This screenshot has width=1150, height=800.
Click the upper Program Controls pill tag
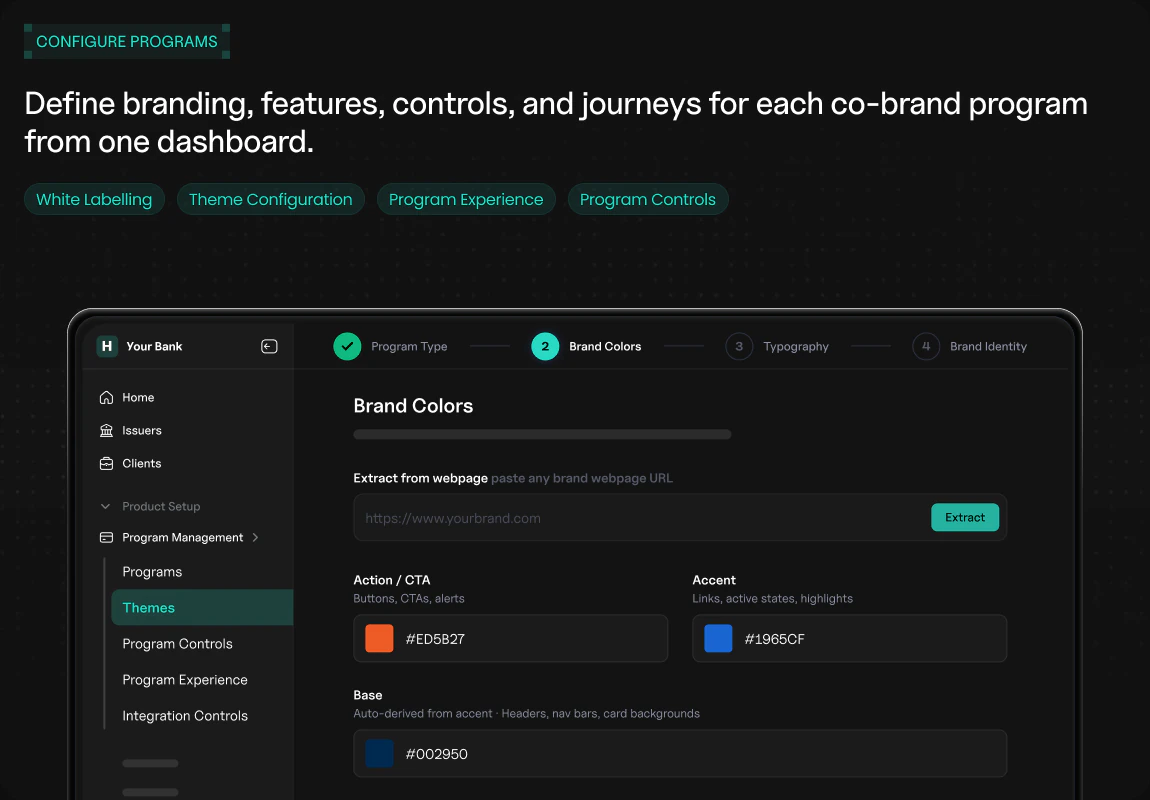(x=648, y=199)
